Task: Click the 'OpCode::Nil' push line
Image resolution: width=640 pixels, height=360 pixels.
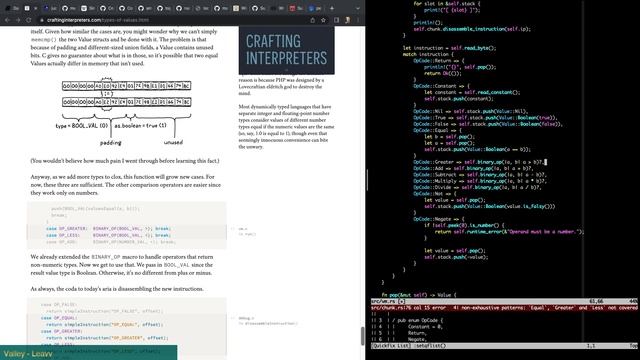Action: [x=471, y=111]
